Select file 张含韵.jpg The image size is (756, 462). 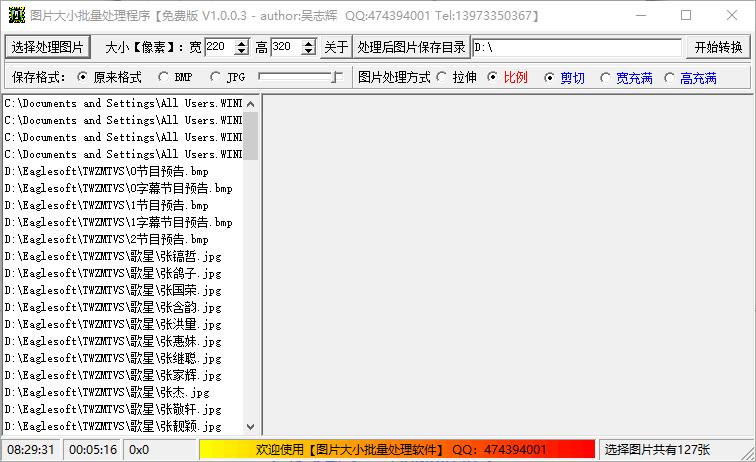123,307
